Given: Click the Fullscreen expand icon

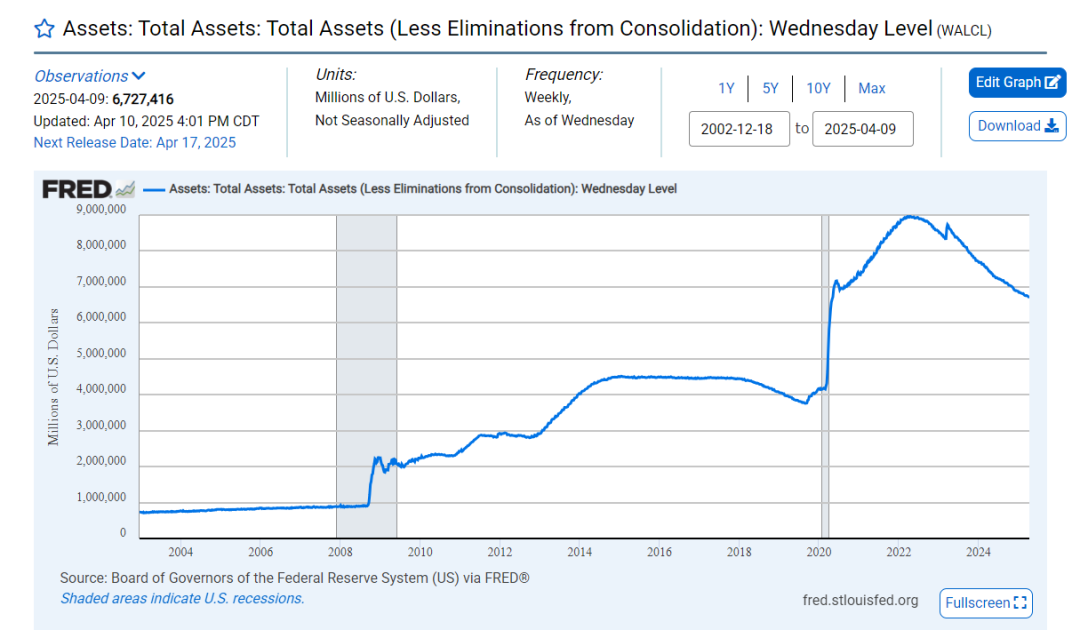Looking at the screenshot, I should pos(1020,603).
